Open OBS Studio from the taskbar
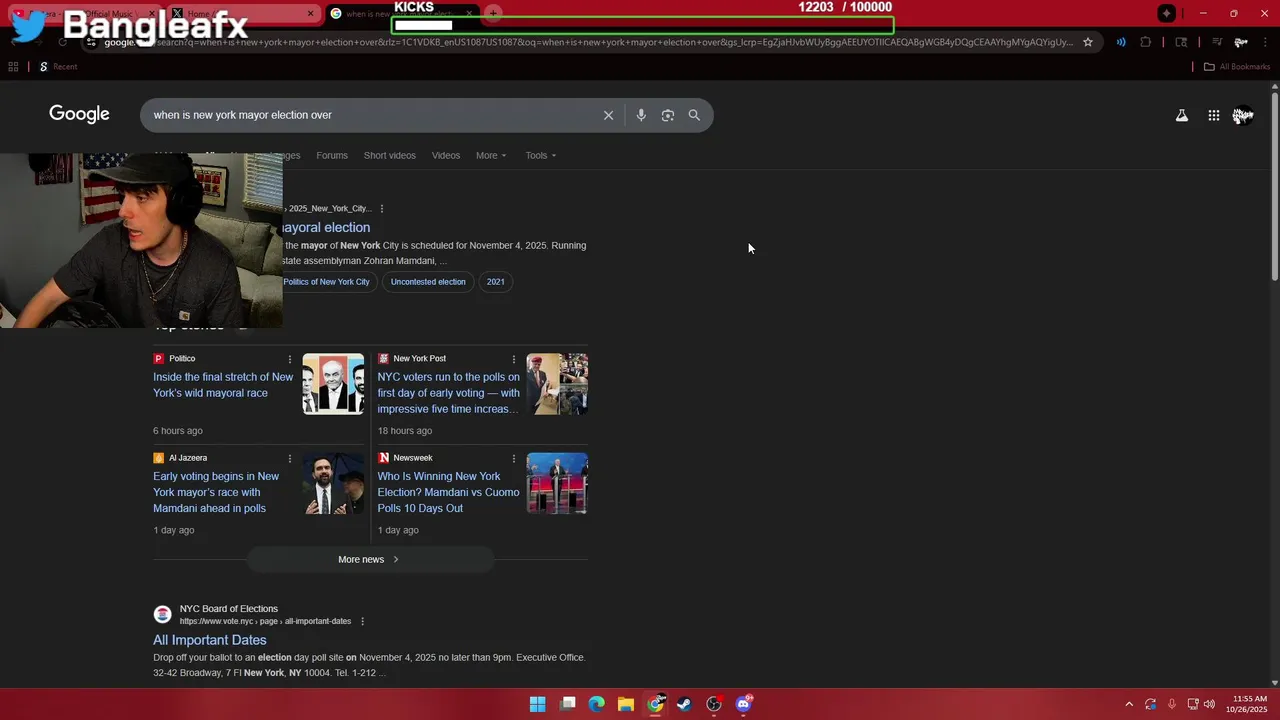This screenshot has width=1280, height=720. coord(713,704)
